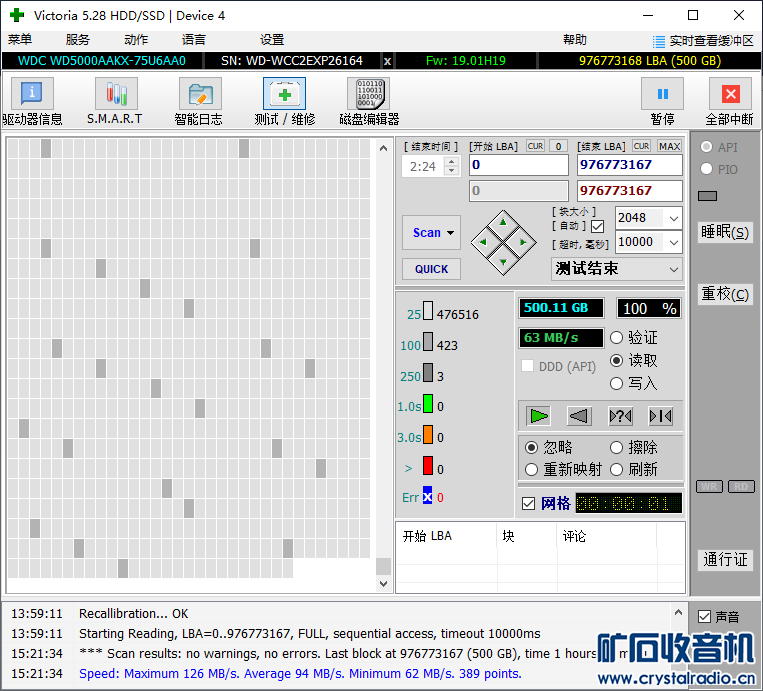Click the green cross app icon
The width and height of the screenshot is (763, 691).
click(x=17, y=15)
